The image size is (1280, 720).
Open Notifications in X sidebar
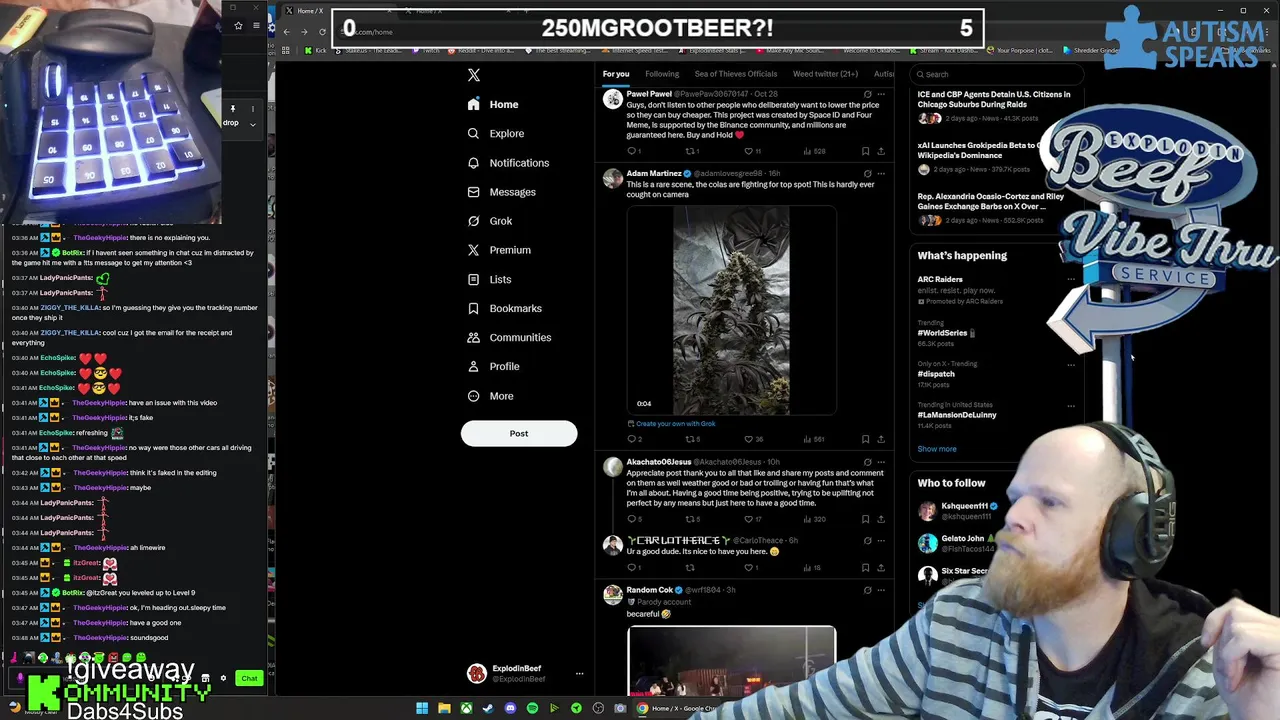(x=508, y=163)
